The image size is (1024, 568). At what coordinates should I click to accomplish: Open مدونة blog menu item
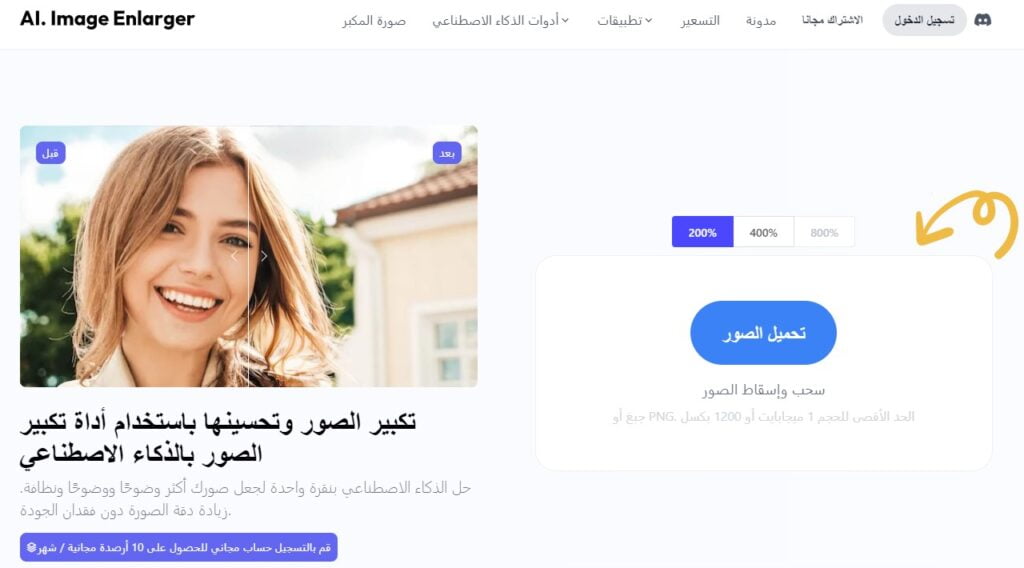(x=761, y=20)
